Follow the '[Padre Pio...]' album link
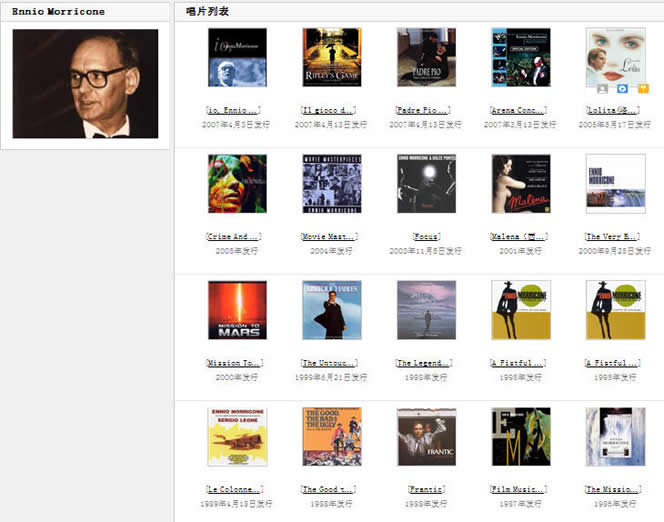 click(423, 110)
